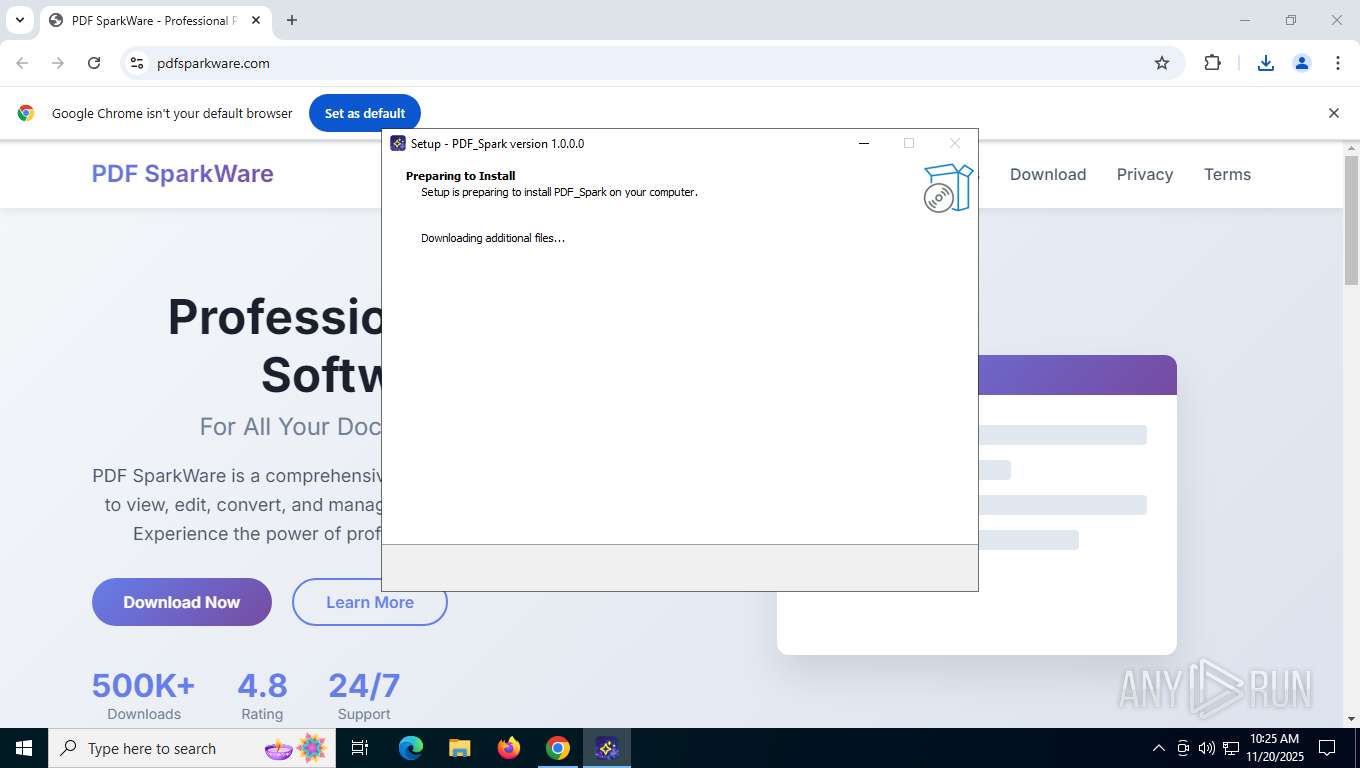Open the Download nav link
Viewport: 1360px width, 768px height.
(x=1048, y=174)
